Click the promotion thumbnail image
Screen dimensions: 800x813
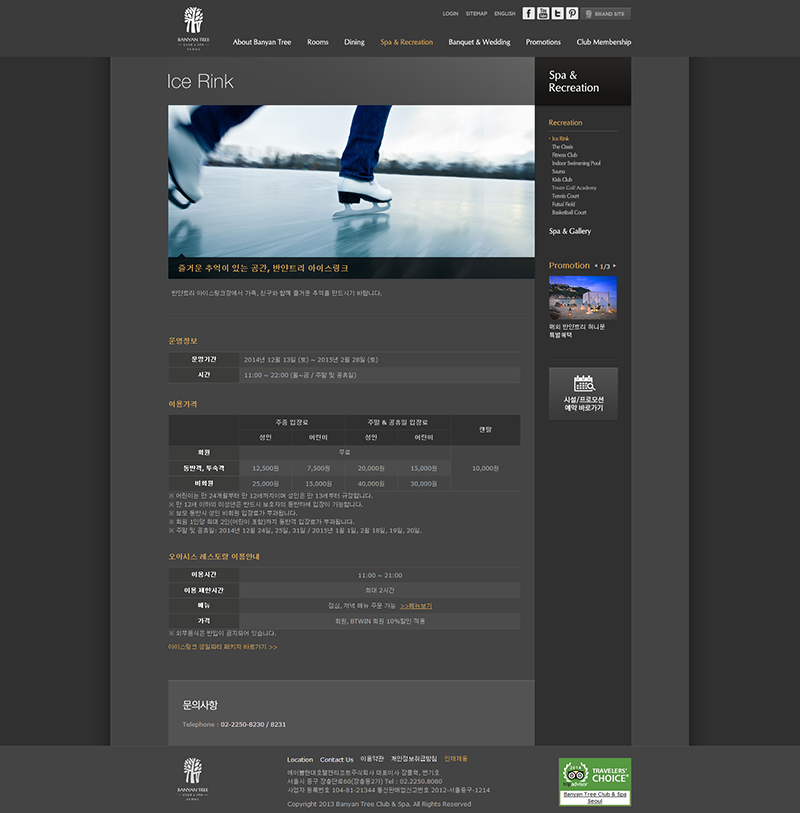point(583,297)
